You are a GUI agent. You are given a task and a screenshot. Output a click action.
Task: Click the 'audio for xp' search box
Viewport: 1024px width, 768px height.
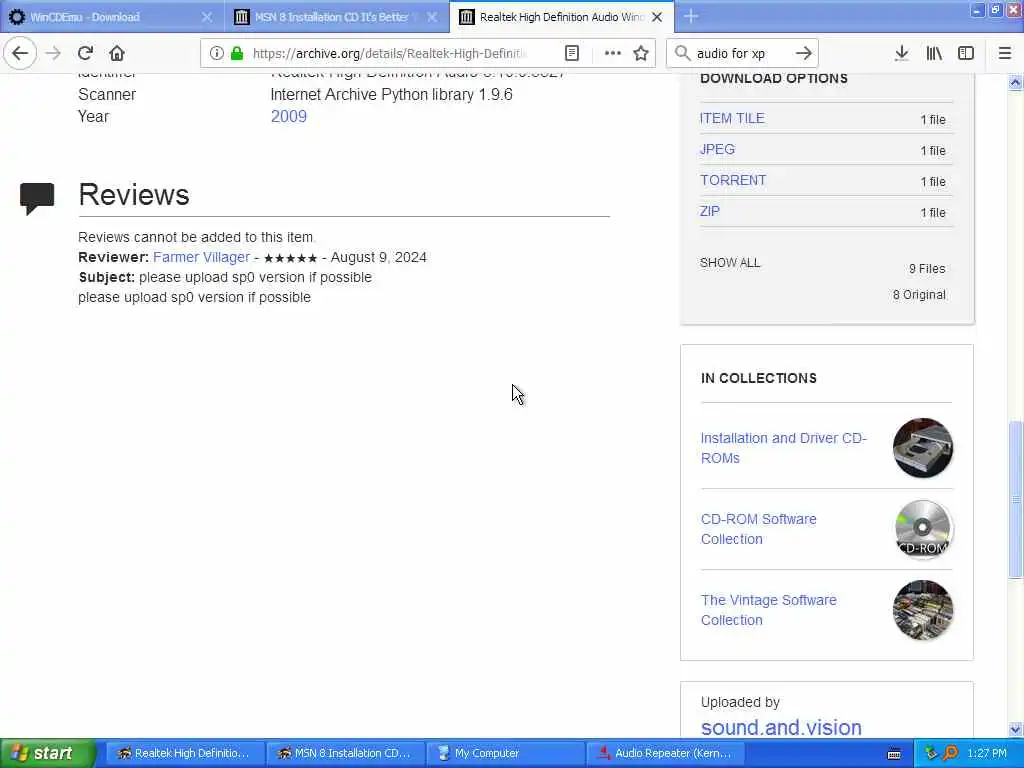[x=741, y=54]
